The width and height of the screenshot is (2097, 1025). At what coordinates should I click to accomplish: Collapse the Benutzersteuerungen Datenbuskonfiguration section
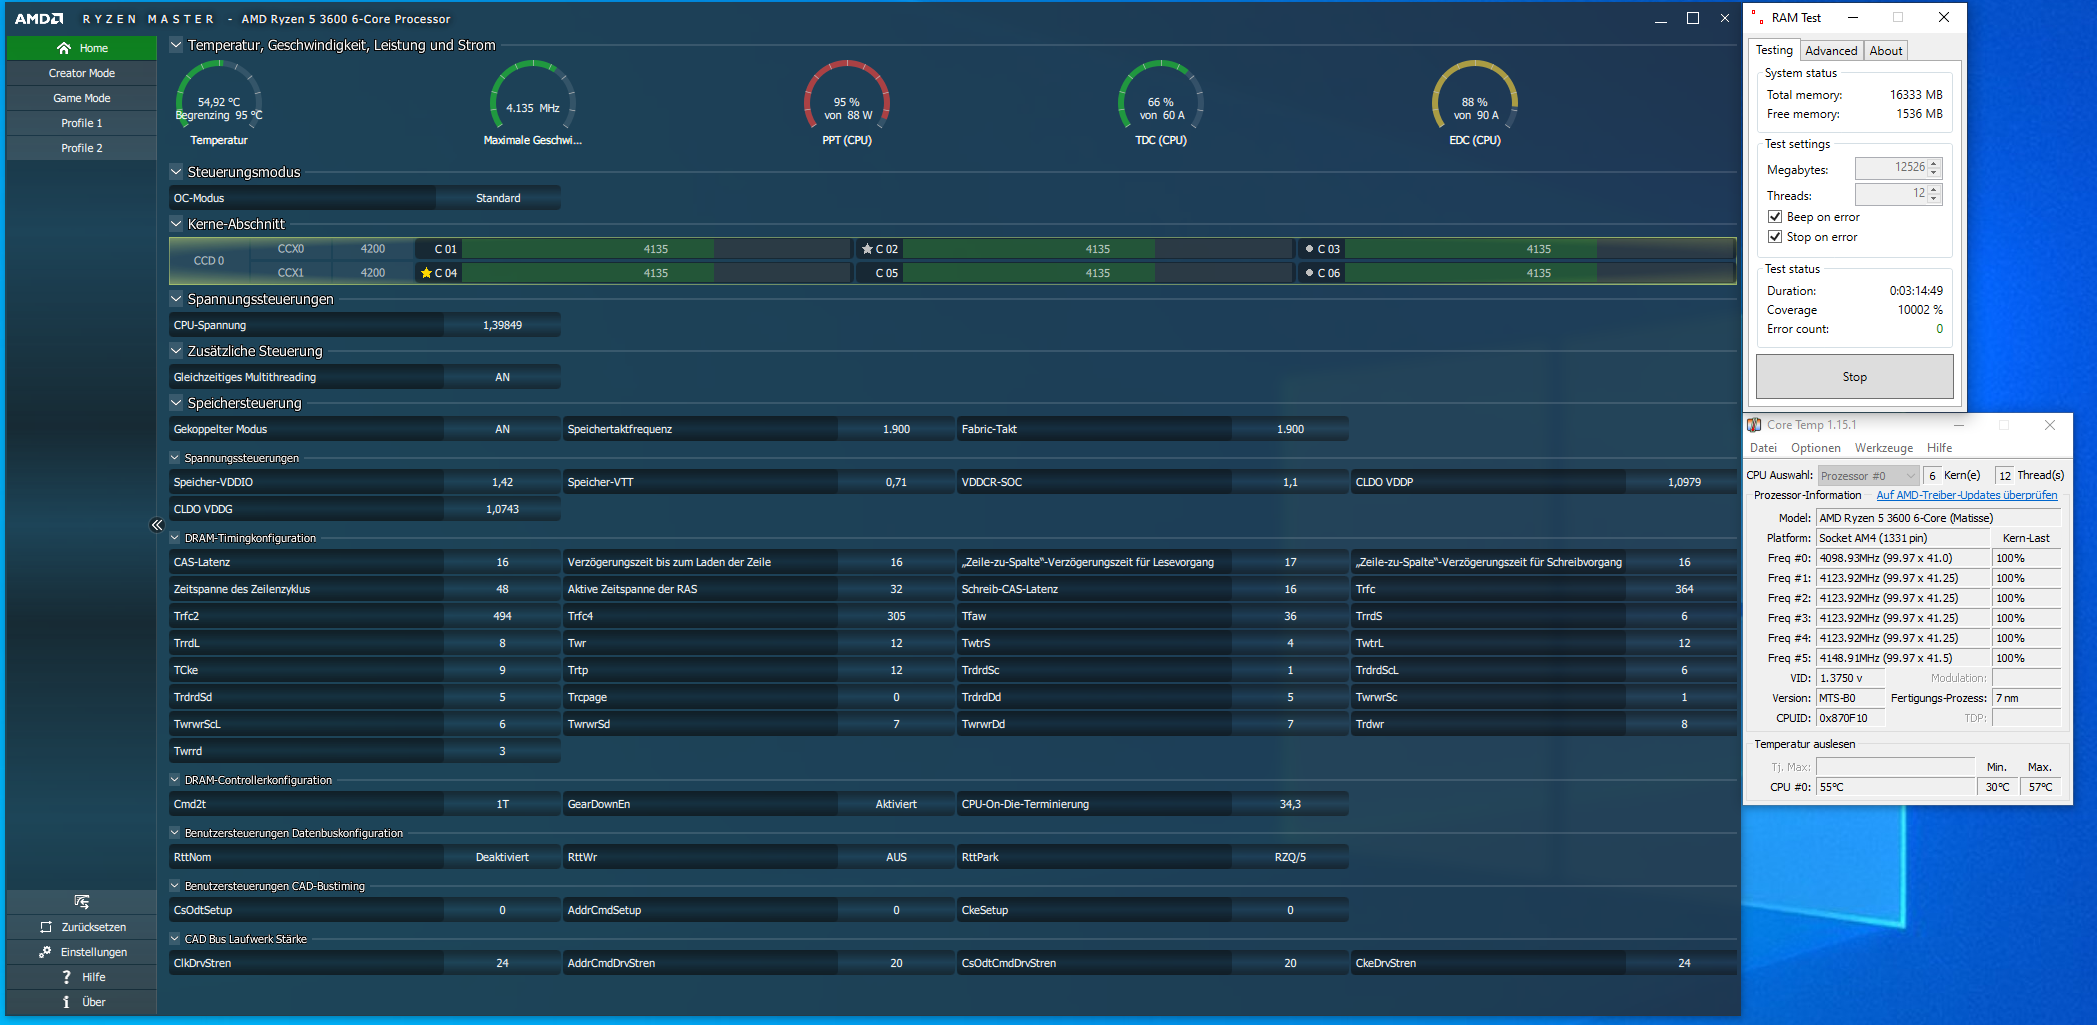pos(175,833)
